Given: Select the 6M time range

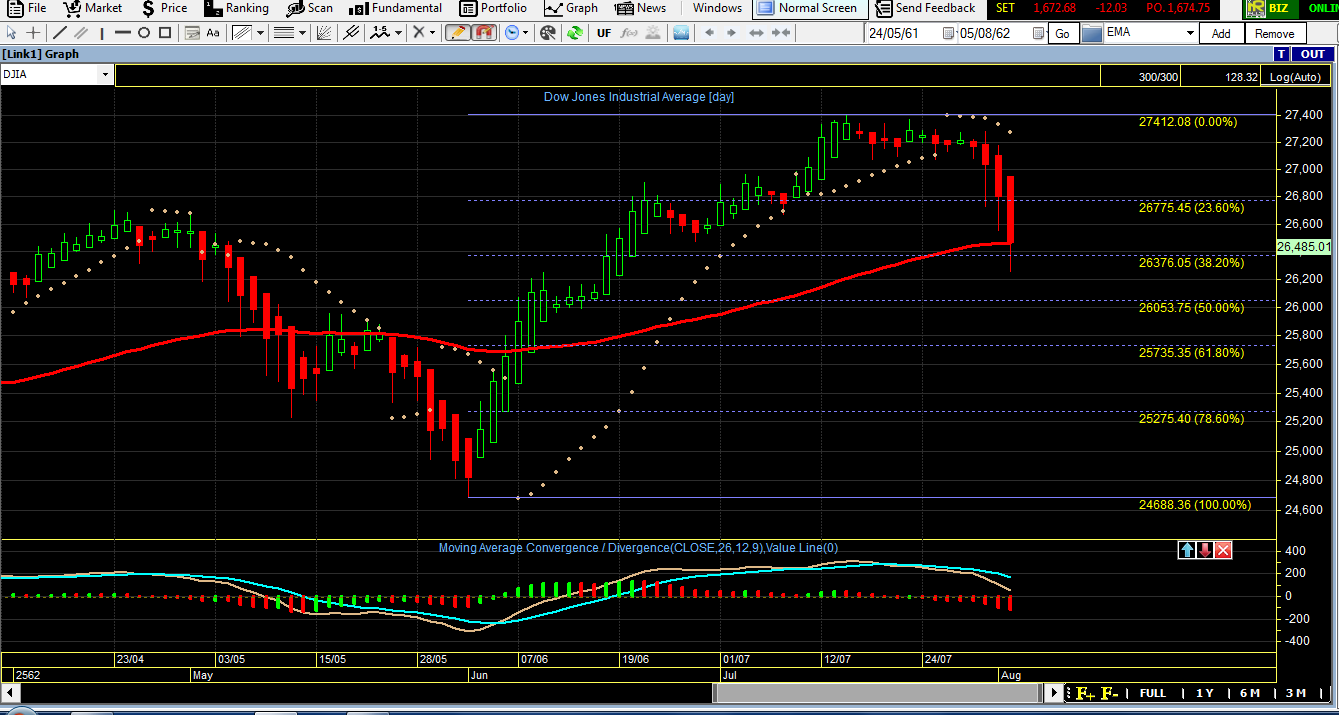Looking at the screenshot, I should point(1250,693).
